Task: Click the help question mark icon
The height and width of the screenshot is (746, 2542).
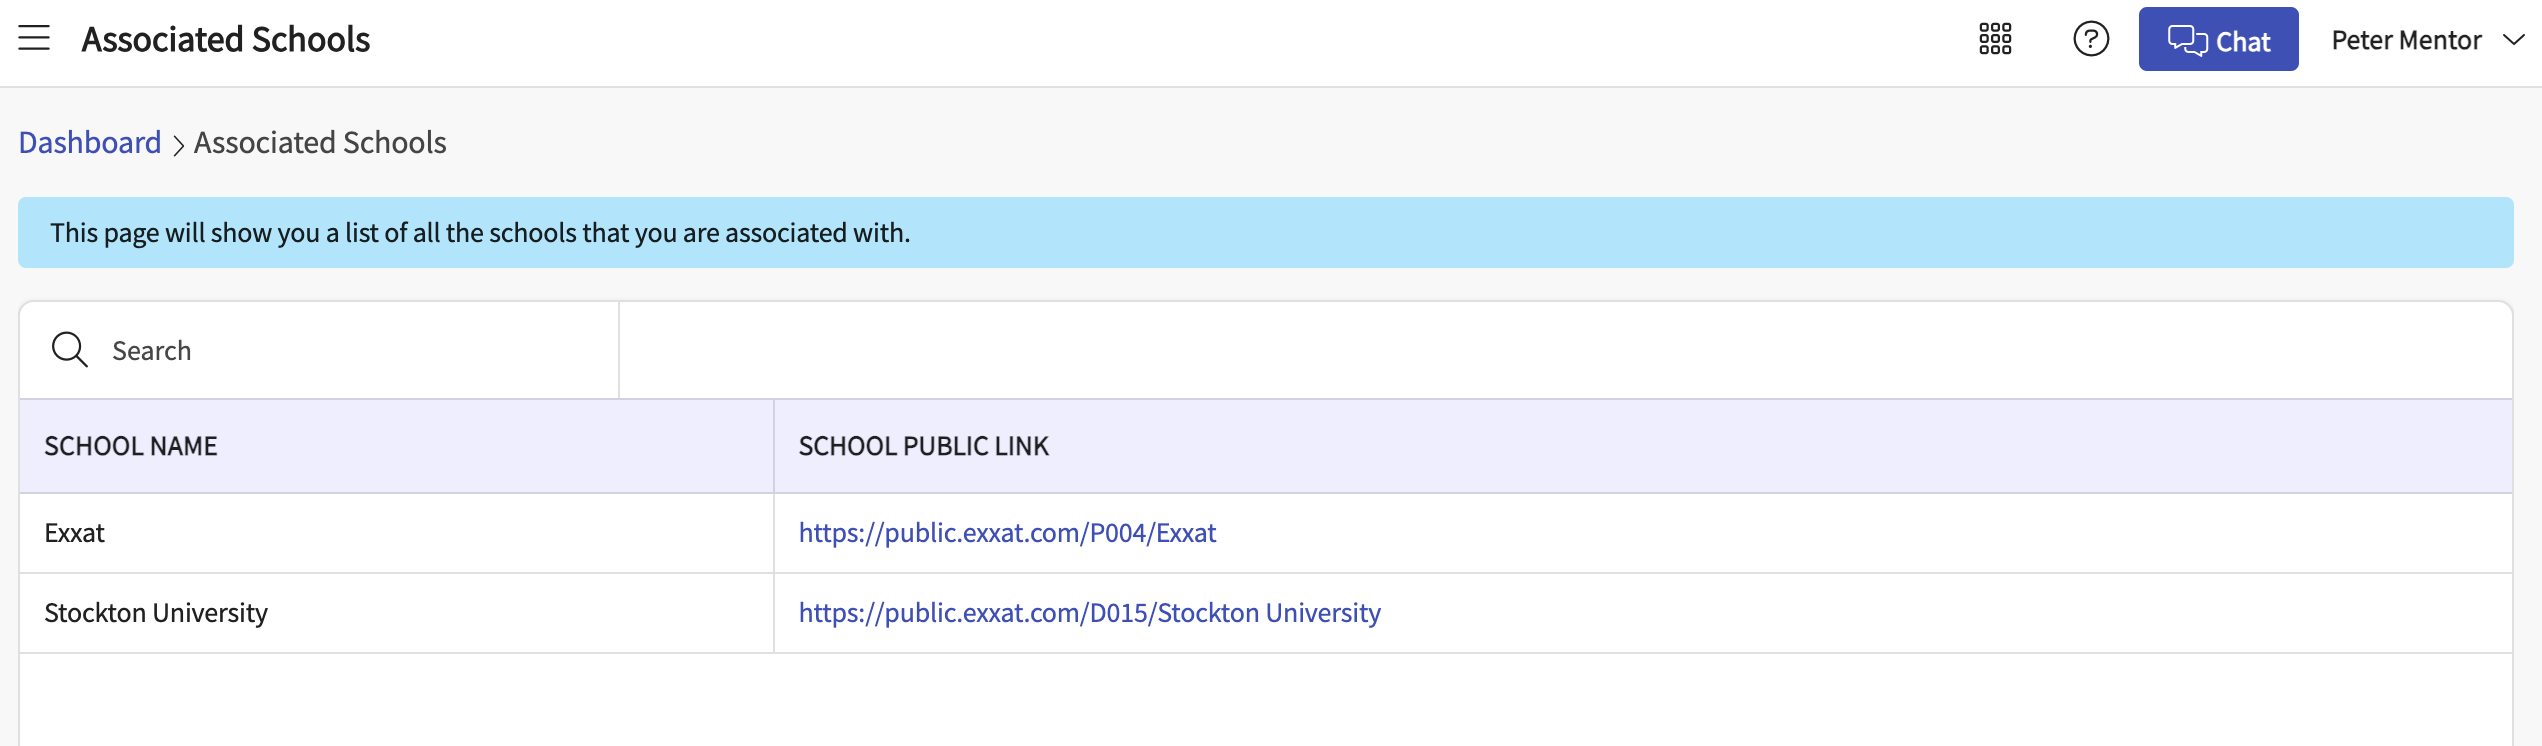Action: pos(2090,39)
